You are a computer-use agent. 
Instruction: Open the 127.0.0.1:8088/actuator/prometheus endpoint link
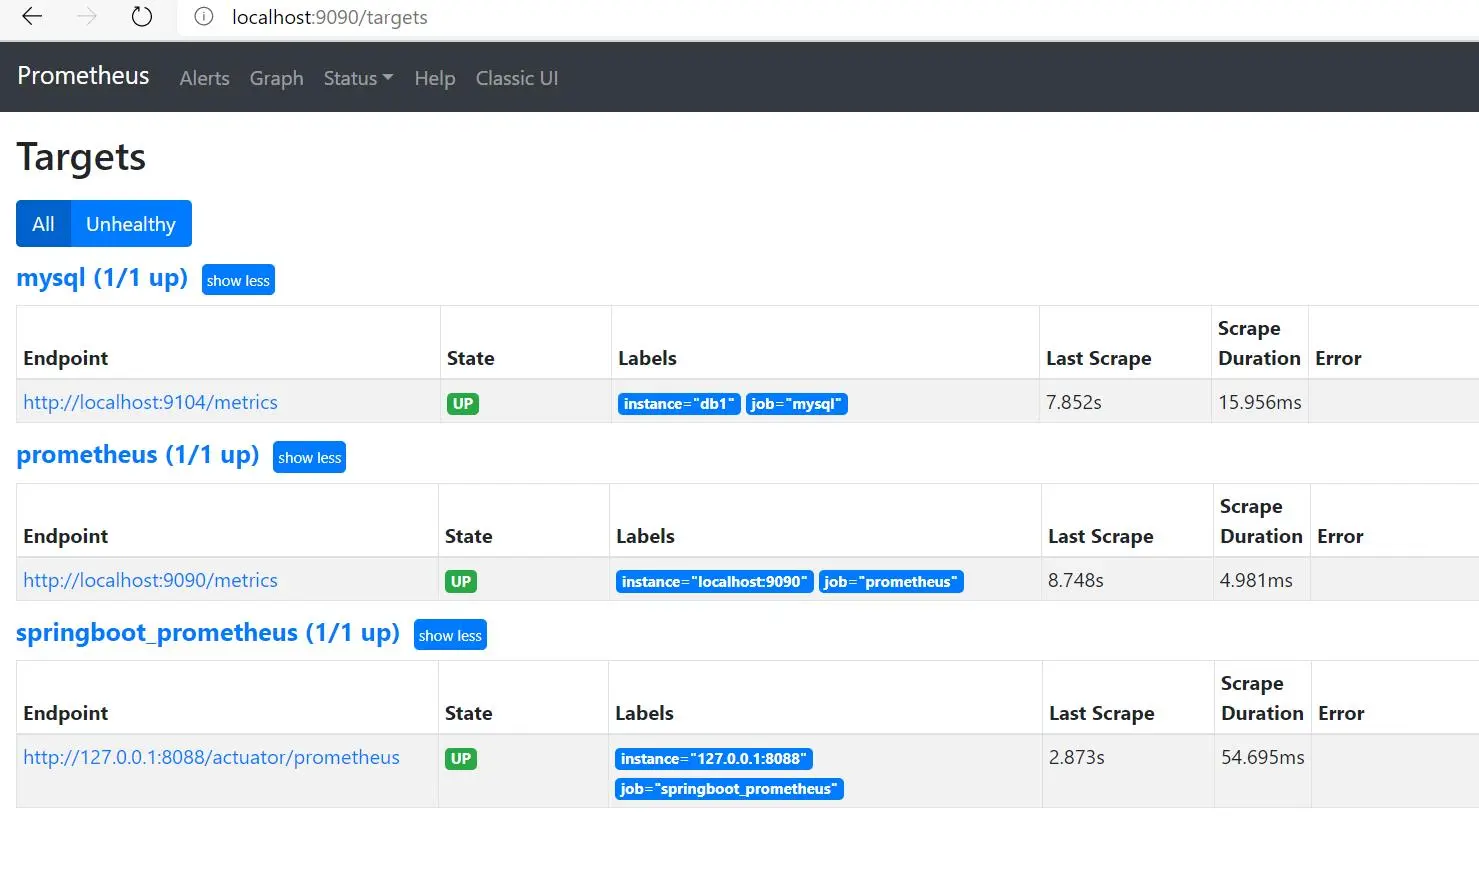click(x=211, y=757)
